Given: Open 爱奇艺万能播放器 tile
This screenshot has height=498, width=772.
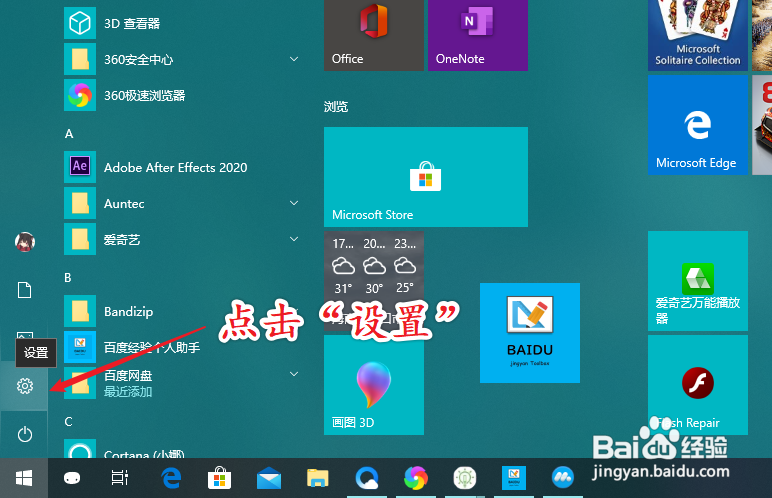Looking at the screenshot, I should [698, 281].
